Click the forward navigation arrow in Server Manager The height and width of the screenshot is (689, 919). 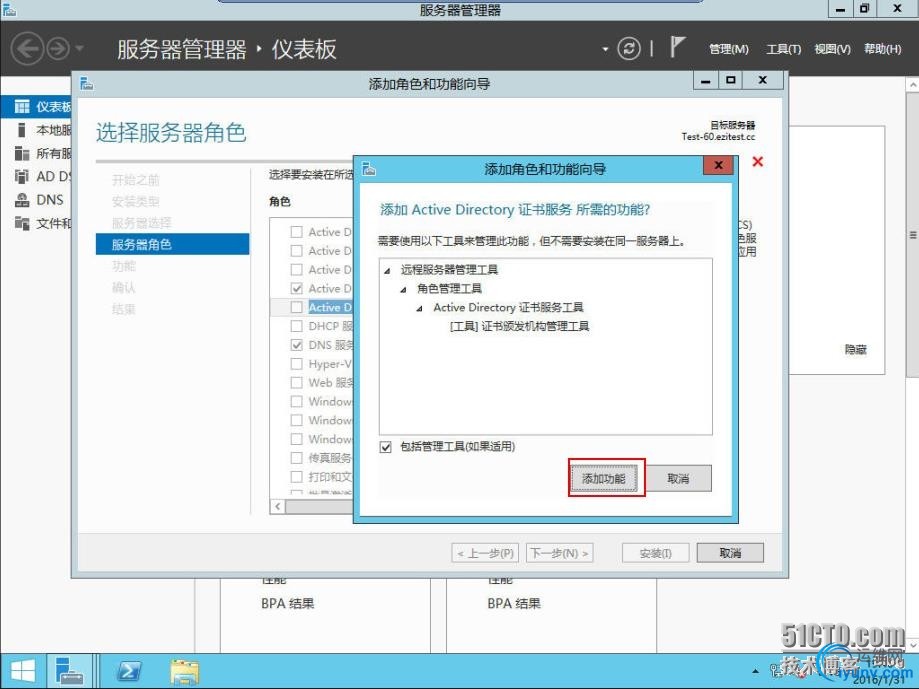[x=58, y=49]
